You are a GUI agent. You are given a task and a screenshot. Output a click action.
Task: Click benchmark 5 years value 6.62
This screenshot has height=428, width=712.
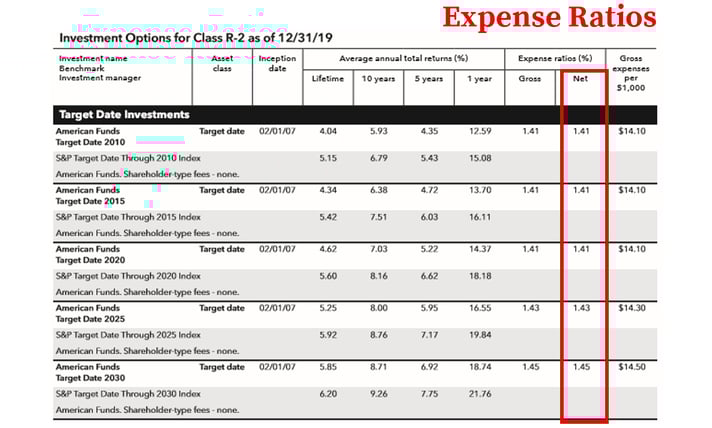pyautogui.click(x=429, y=276)
